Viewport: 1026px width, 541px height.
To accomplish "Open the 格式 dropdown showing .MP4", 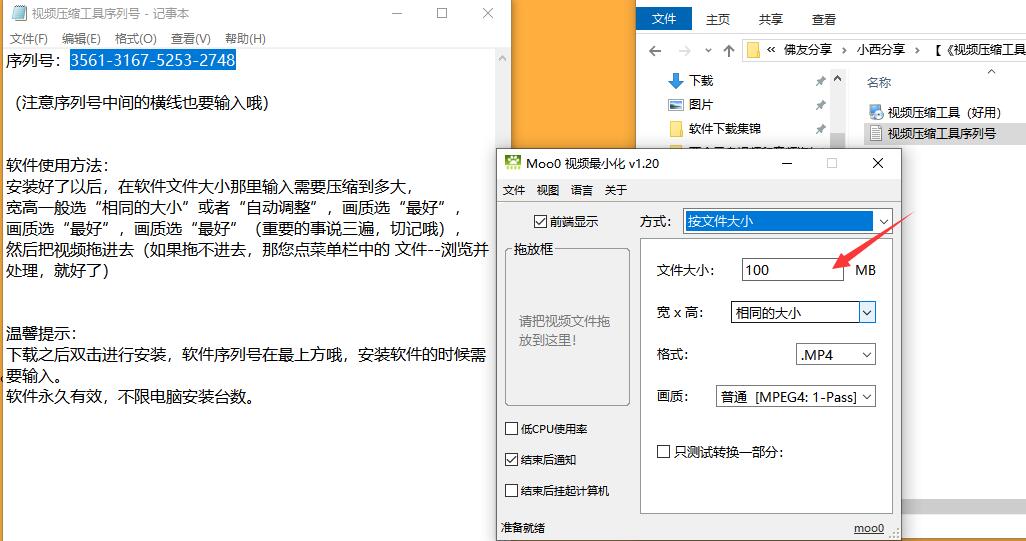I will [x=836, y=355].
